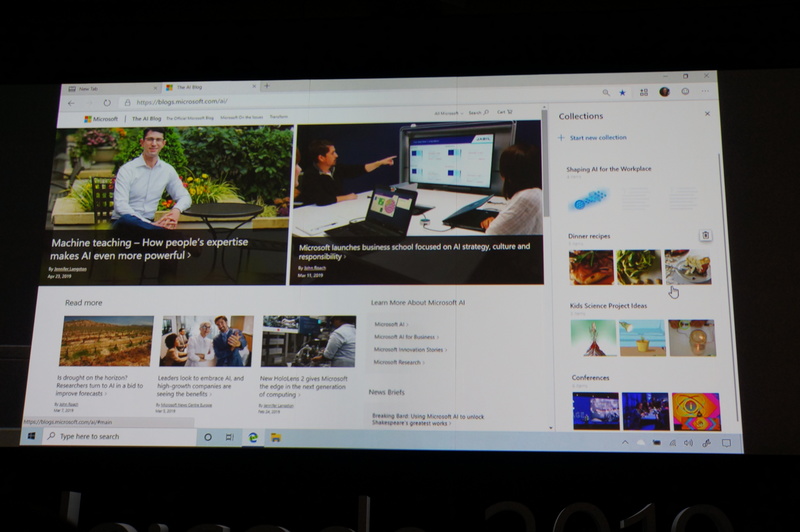Open the Conferences collection title
The width and height of the screenshot is (800, 532).
pos(590,377)
